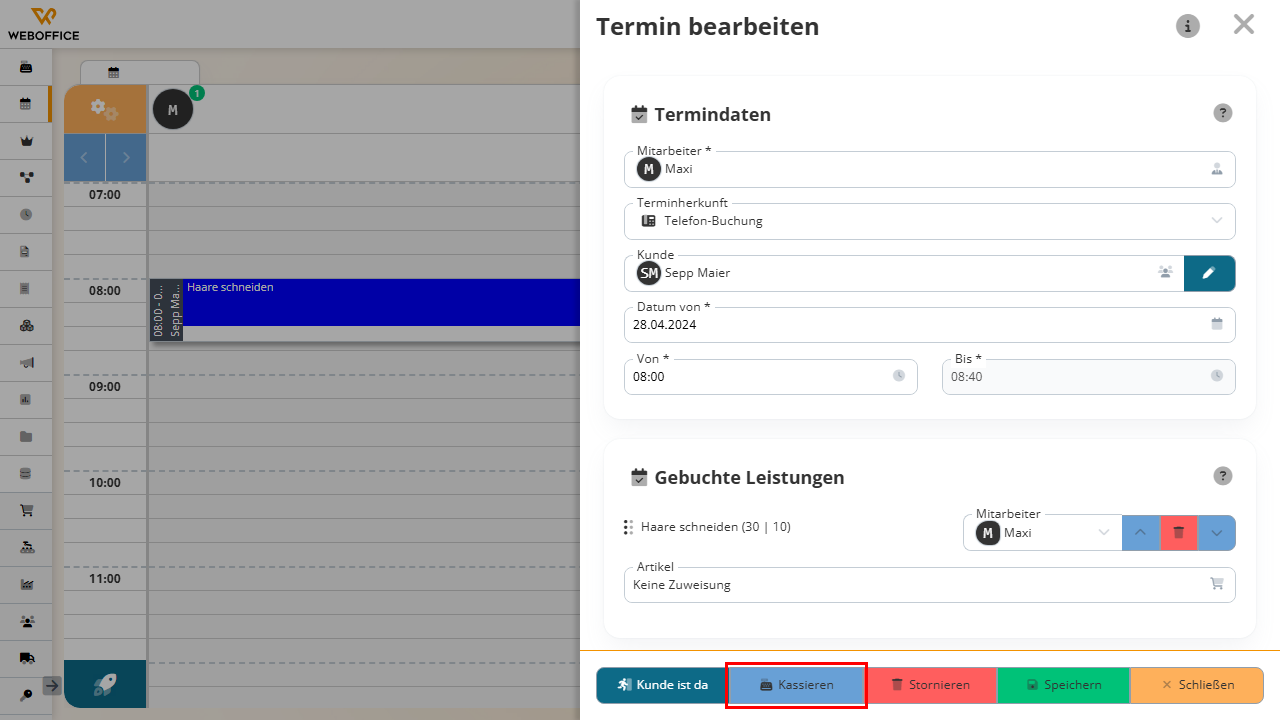The height and width of the screenshot is (720, 1280).
Task: Click the Speichern button
Action: point(1063,685)
